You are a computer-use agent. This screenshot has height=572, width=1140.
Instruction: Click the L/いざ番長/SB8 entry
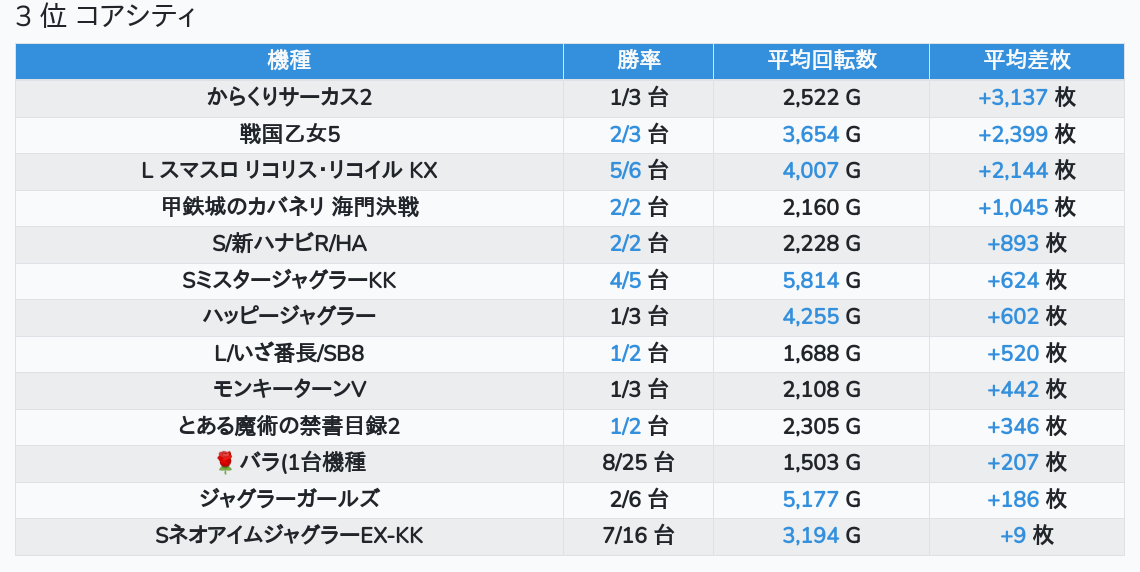[289, 353]
